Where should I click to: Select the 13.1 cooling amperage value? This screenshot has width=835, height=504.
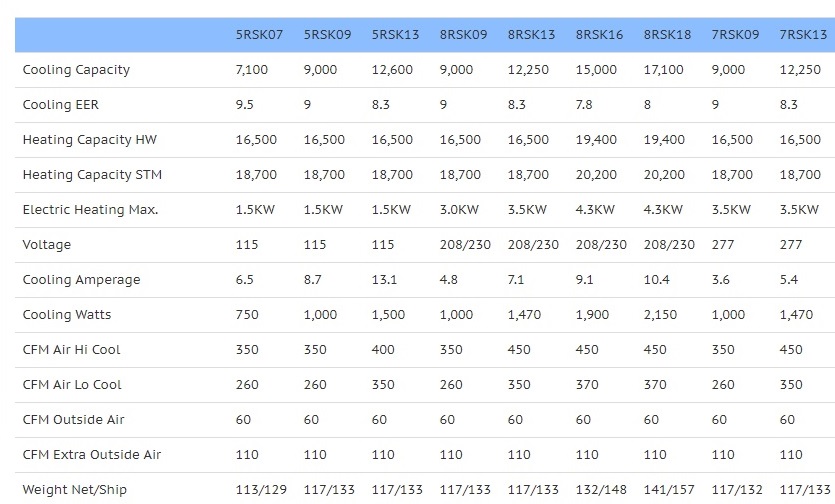tap(384, 280)
